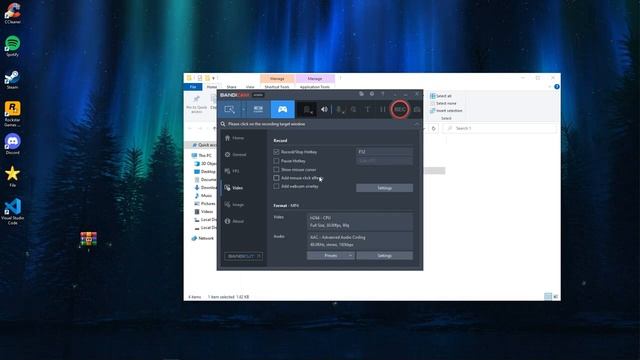Click Select all in Explorer ribbon

tap(440, 96)
